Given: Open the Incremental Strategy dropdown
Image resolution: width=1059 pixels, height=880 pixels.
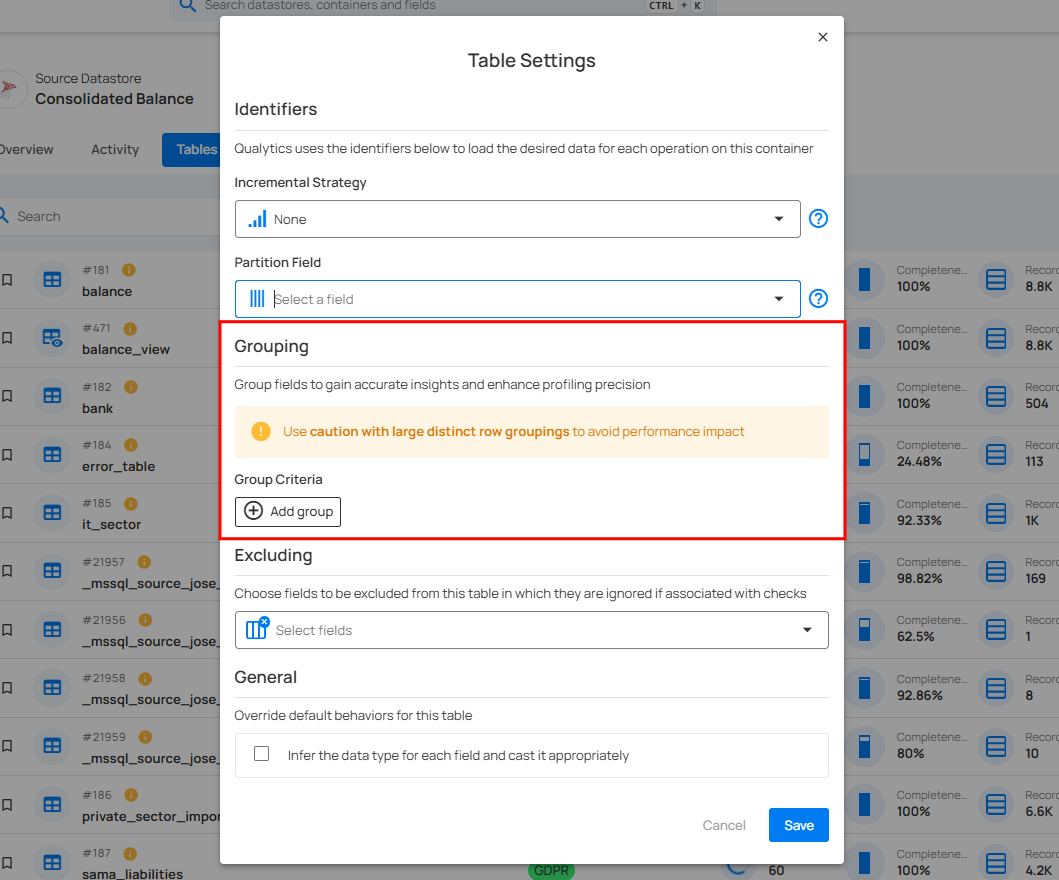Looking at the screenshot, I should [517, 219].
